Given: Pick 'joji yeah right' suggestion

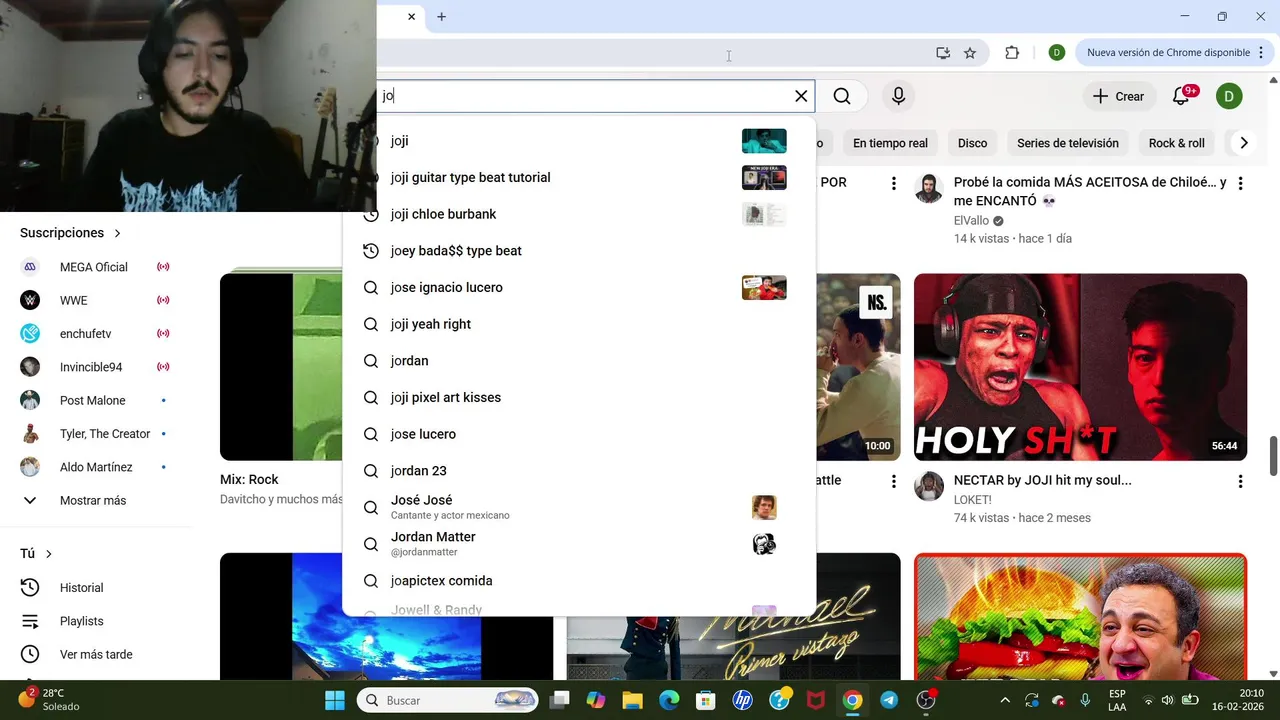Looking at the screenshot, I should pos(580,324).
